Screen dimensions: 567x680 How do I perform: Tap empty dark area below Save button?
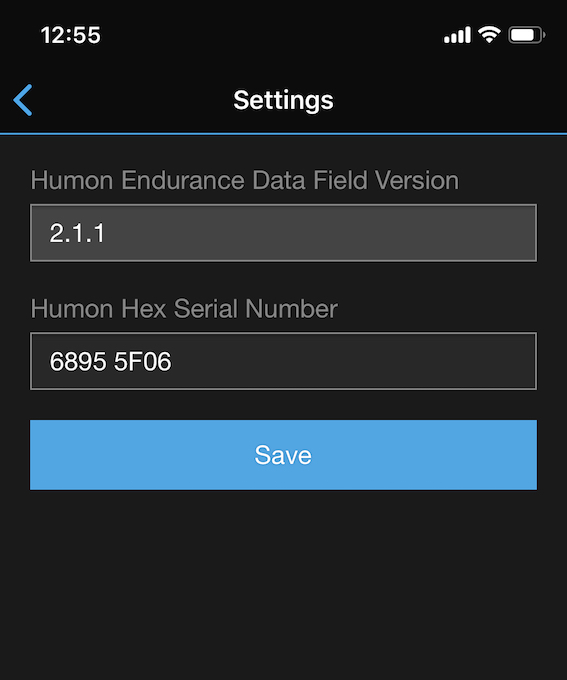tap(283, 585)
